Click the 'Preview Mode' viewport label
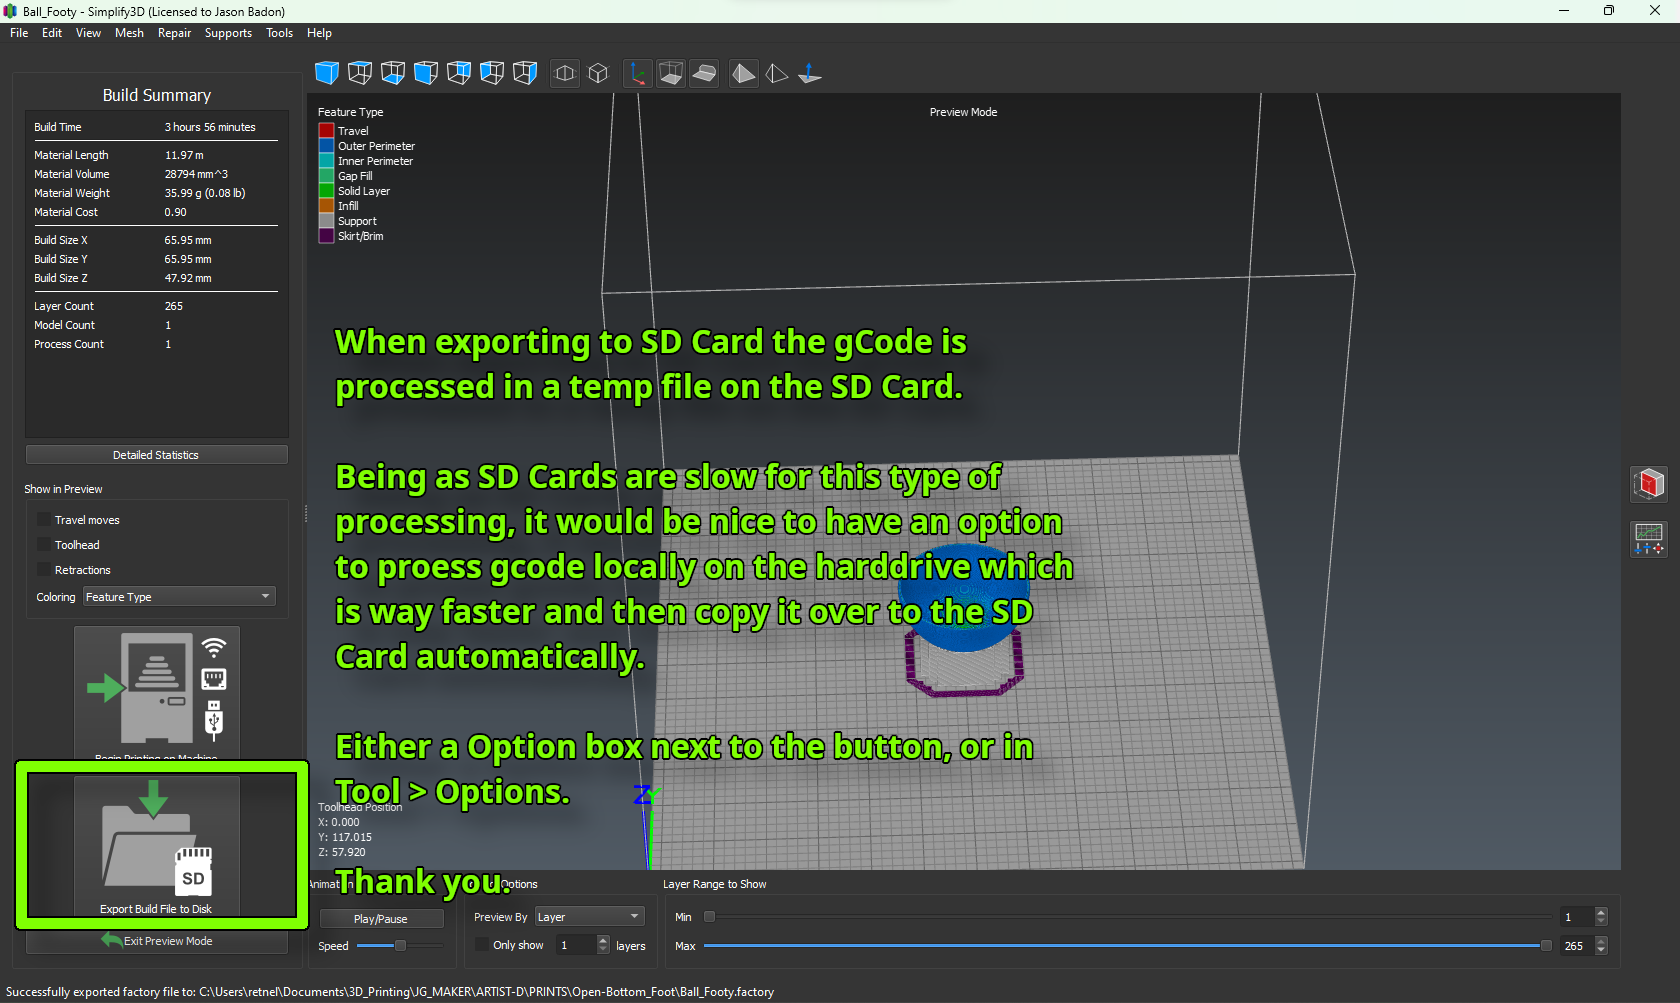 [x=963, y=112]
